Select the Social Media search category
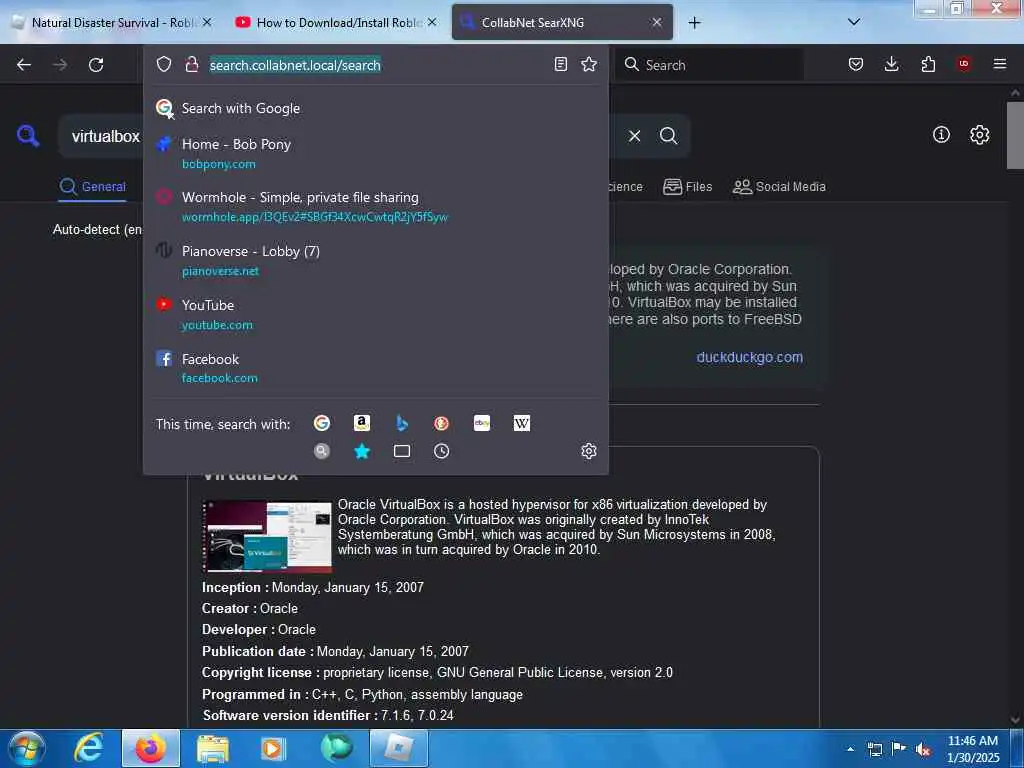This screenshot has height=768, width=1024. pyautogui.click(x=779, y=187)
